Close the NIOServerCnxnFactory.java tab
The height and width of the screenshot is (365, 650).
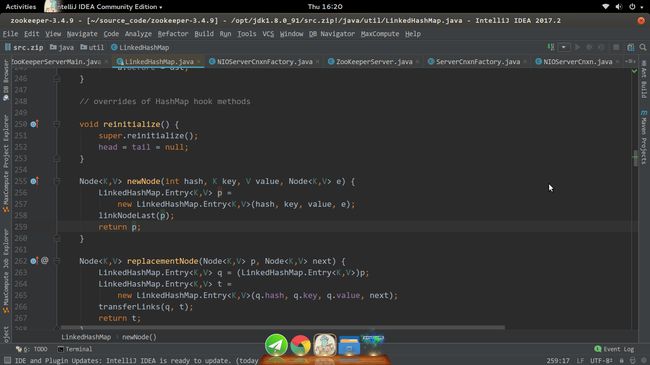click(x=318, y=62)
